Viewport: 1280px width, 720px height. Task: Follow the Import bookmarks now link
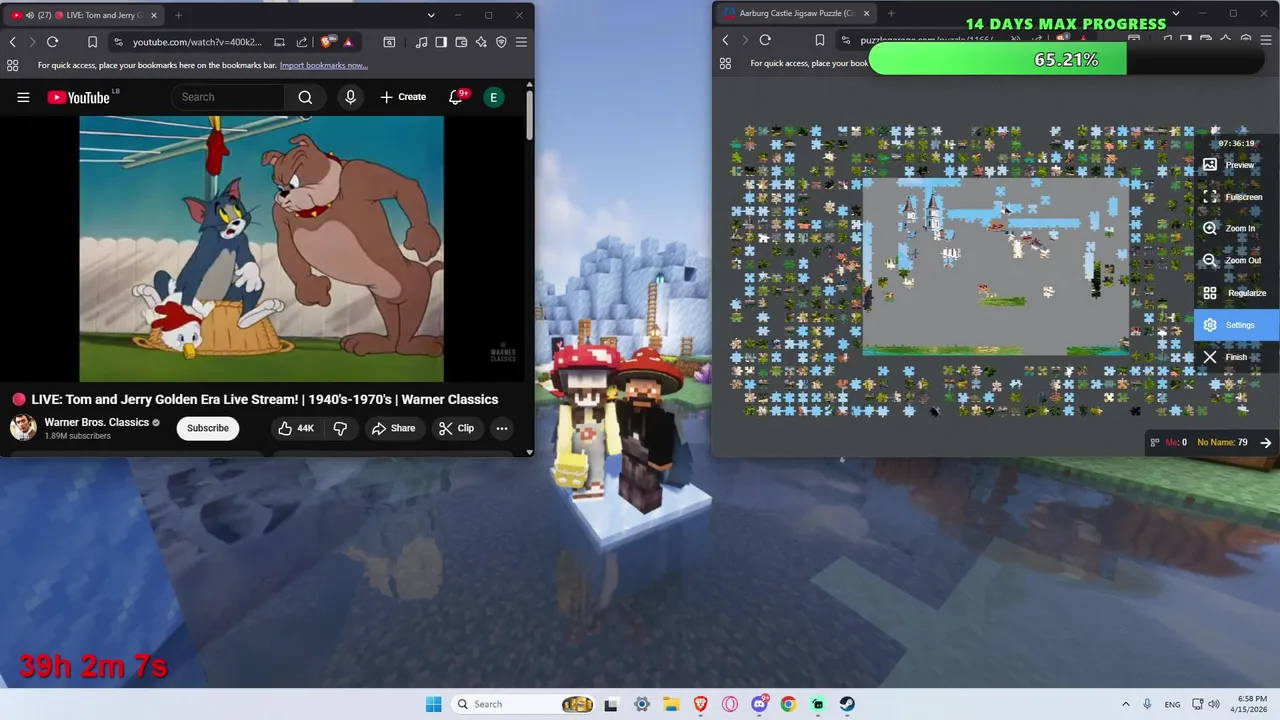pos(324,65)
